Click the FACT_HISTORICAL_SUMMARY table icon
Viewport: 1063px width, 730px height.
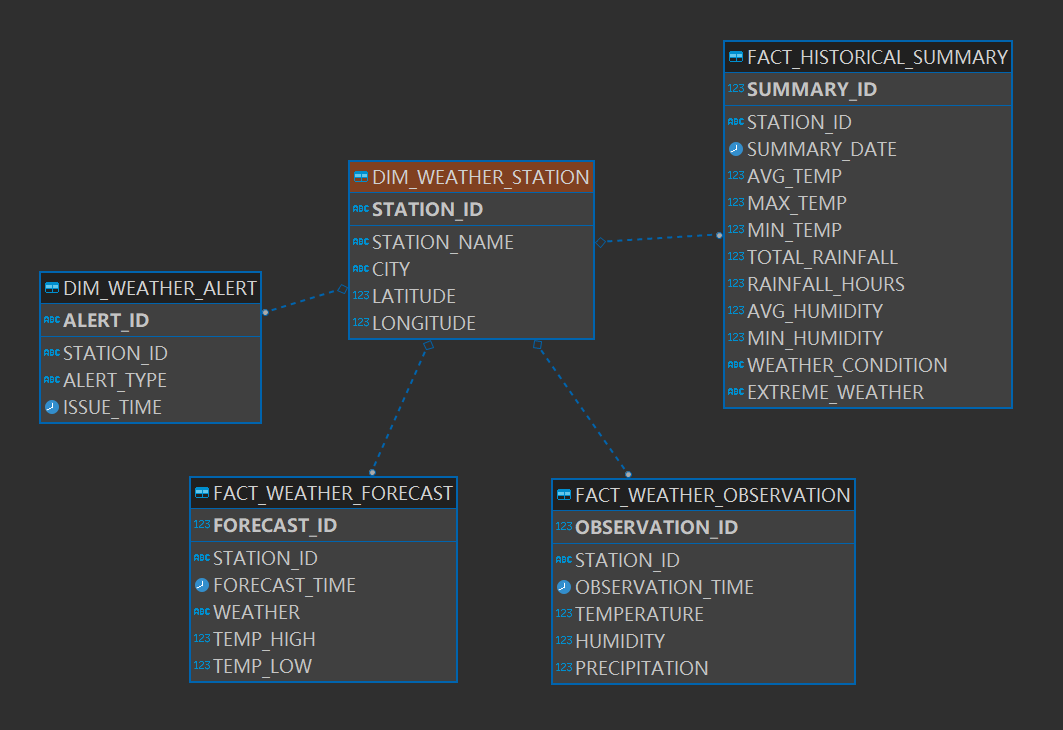coord(736,57)
